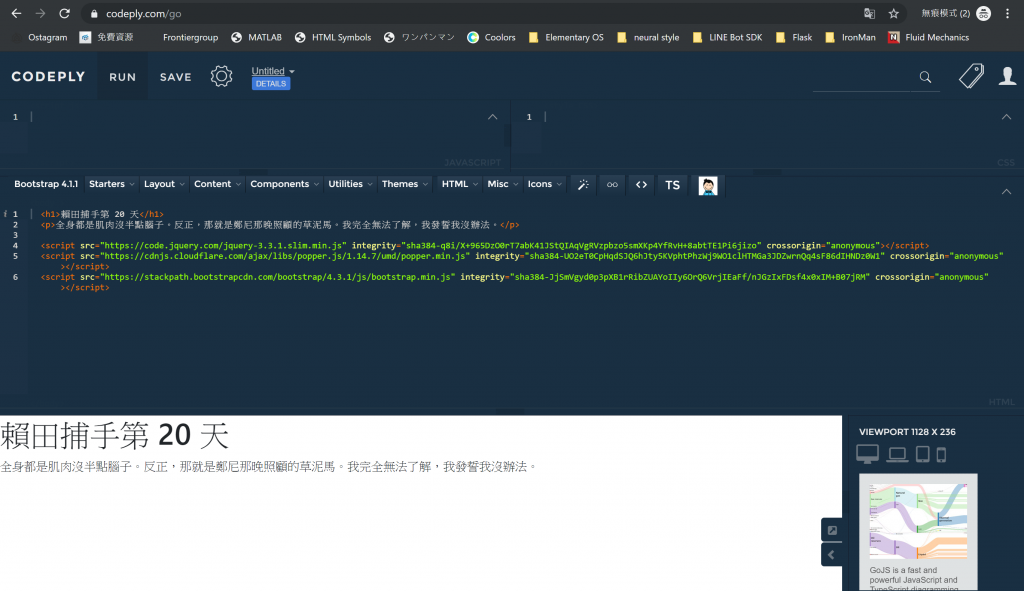Click the TS TypeScript toolbar button
The image size is (1024, 591).
(x=672, y=185)
